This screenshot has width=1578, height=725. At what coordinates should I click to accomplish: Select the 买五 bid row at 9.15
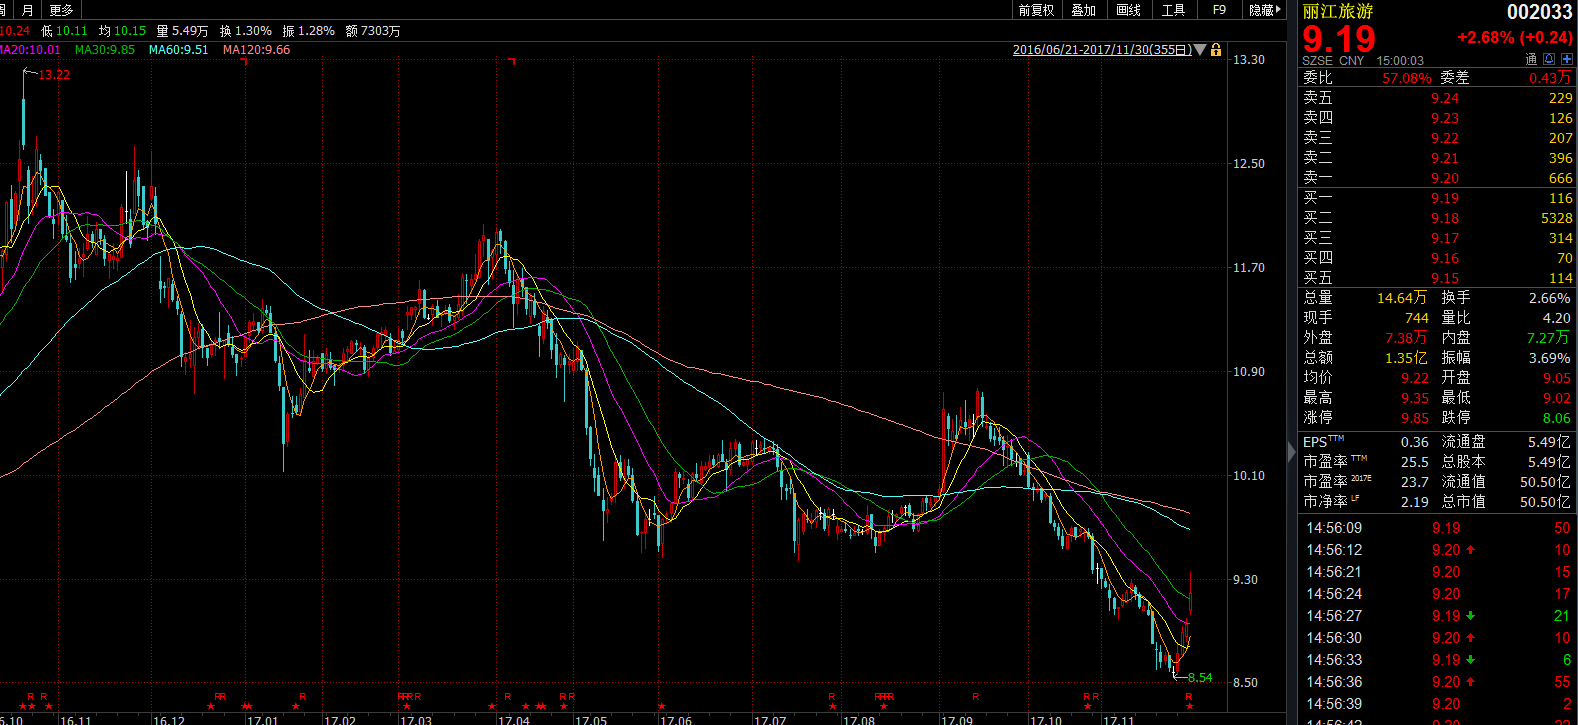coord(1437,278)
